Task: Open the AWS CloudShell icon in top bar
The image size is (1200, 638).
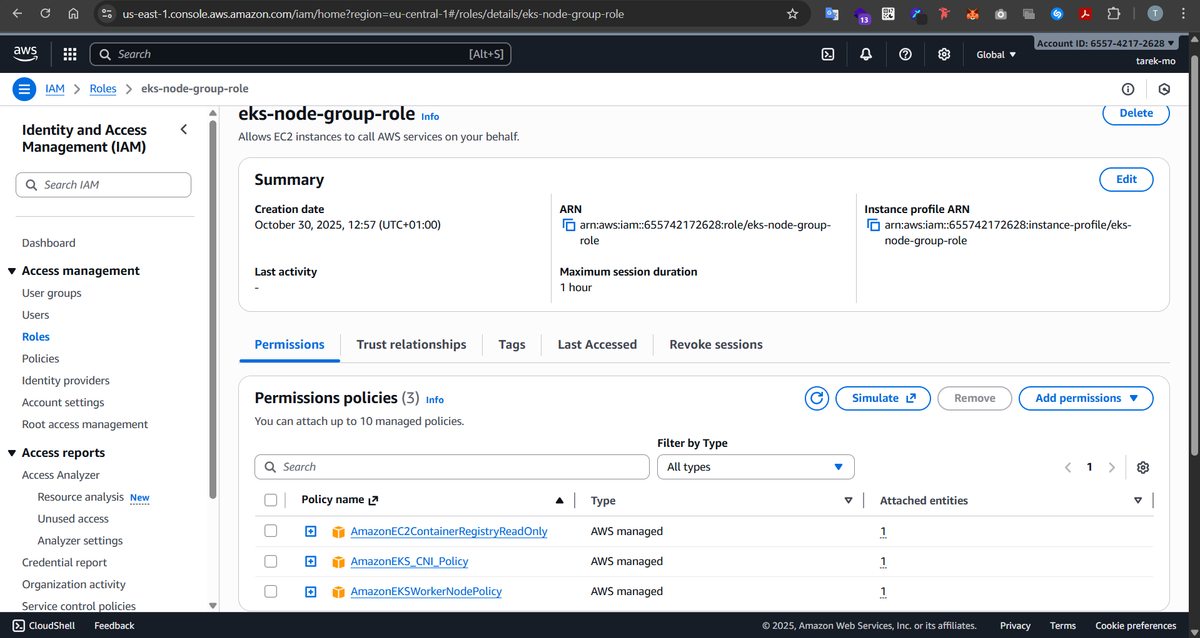Action: (x=828, y=54)
